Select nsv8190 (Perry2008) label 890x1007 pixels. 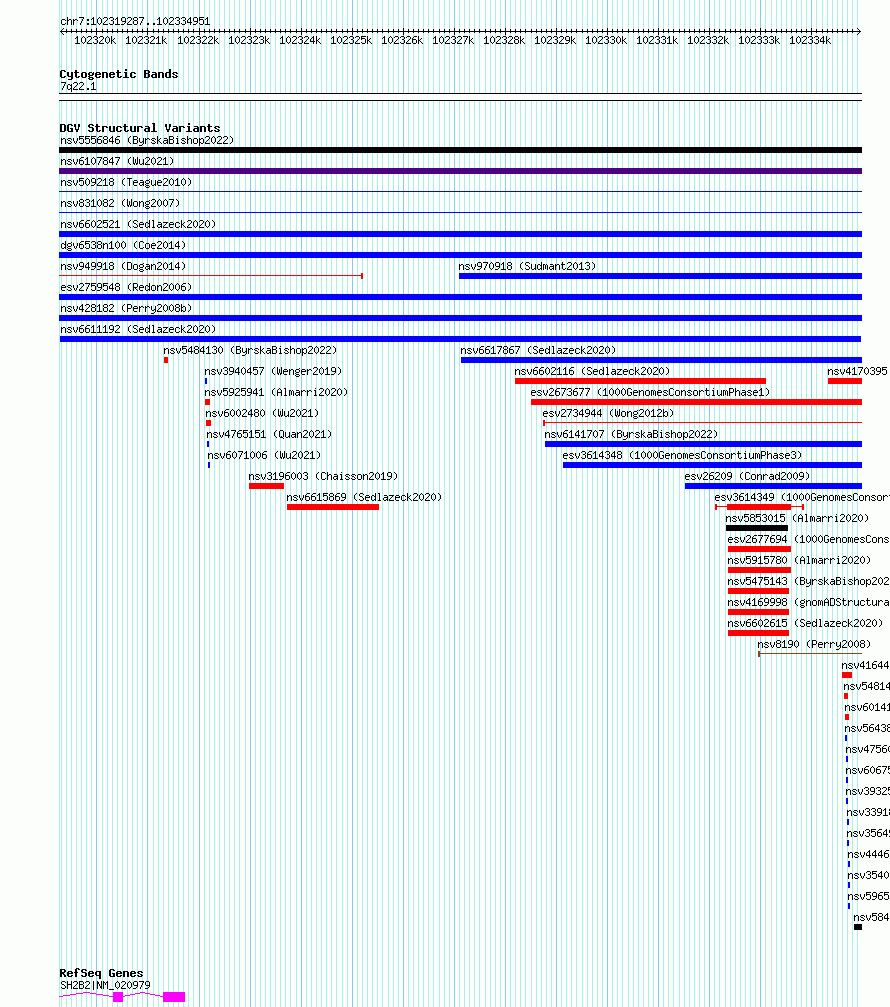814,644
